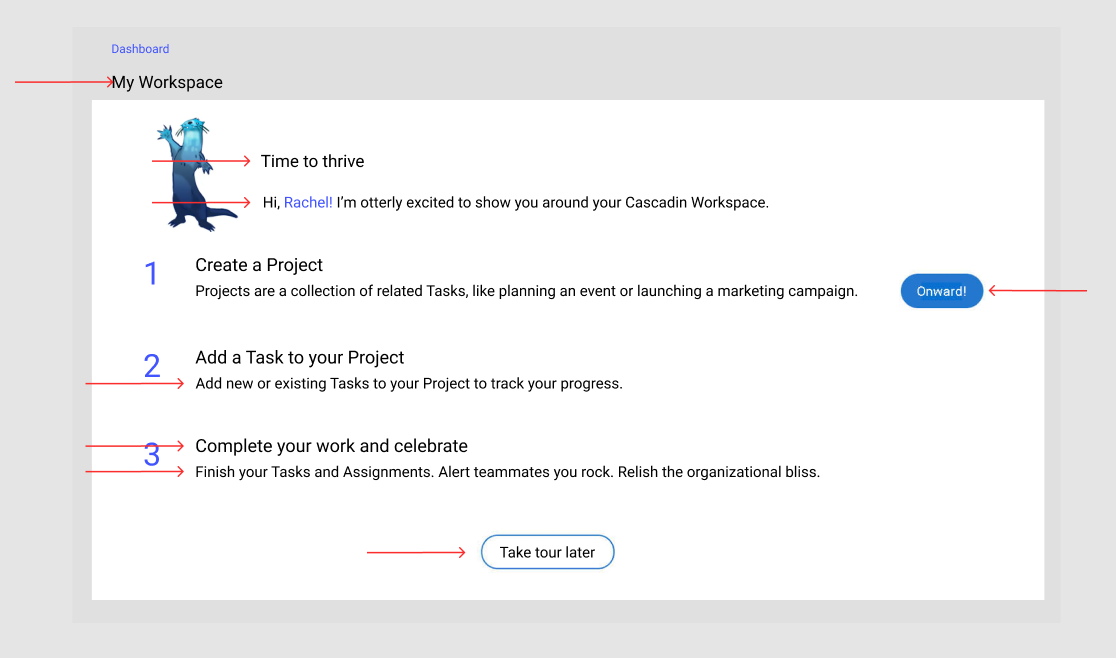1116x658 pixels.
Task: Click the Projects are a collection description text
Action: coord(527,291)
